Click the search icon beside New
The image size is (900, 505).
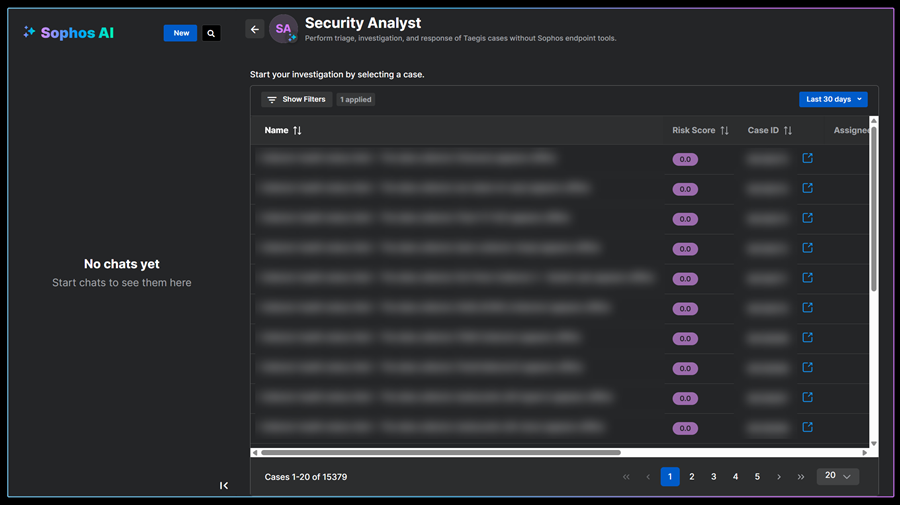(211, 33)
